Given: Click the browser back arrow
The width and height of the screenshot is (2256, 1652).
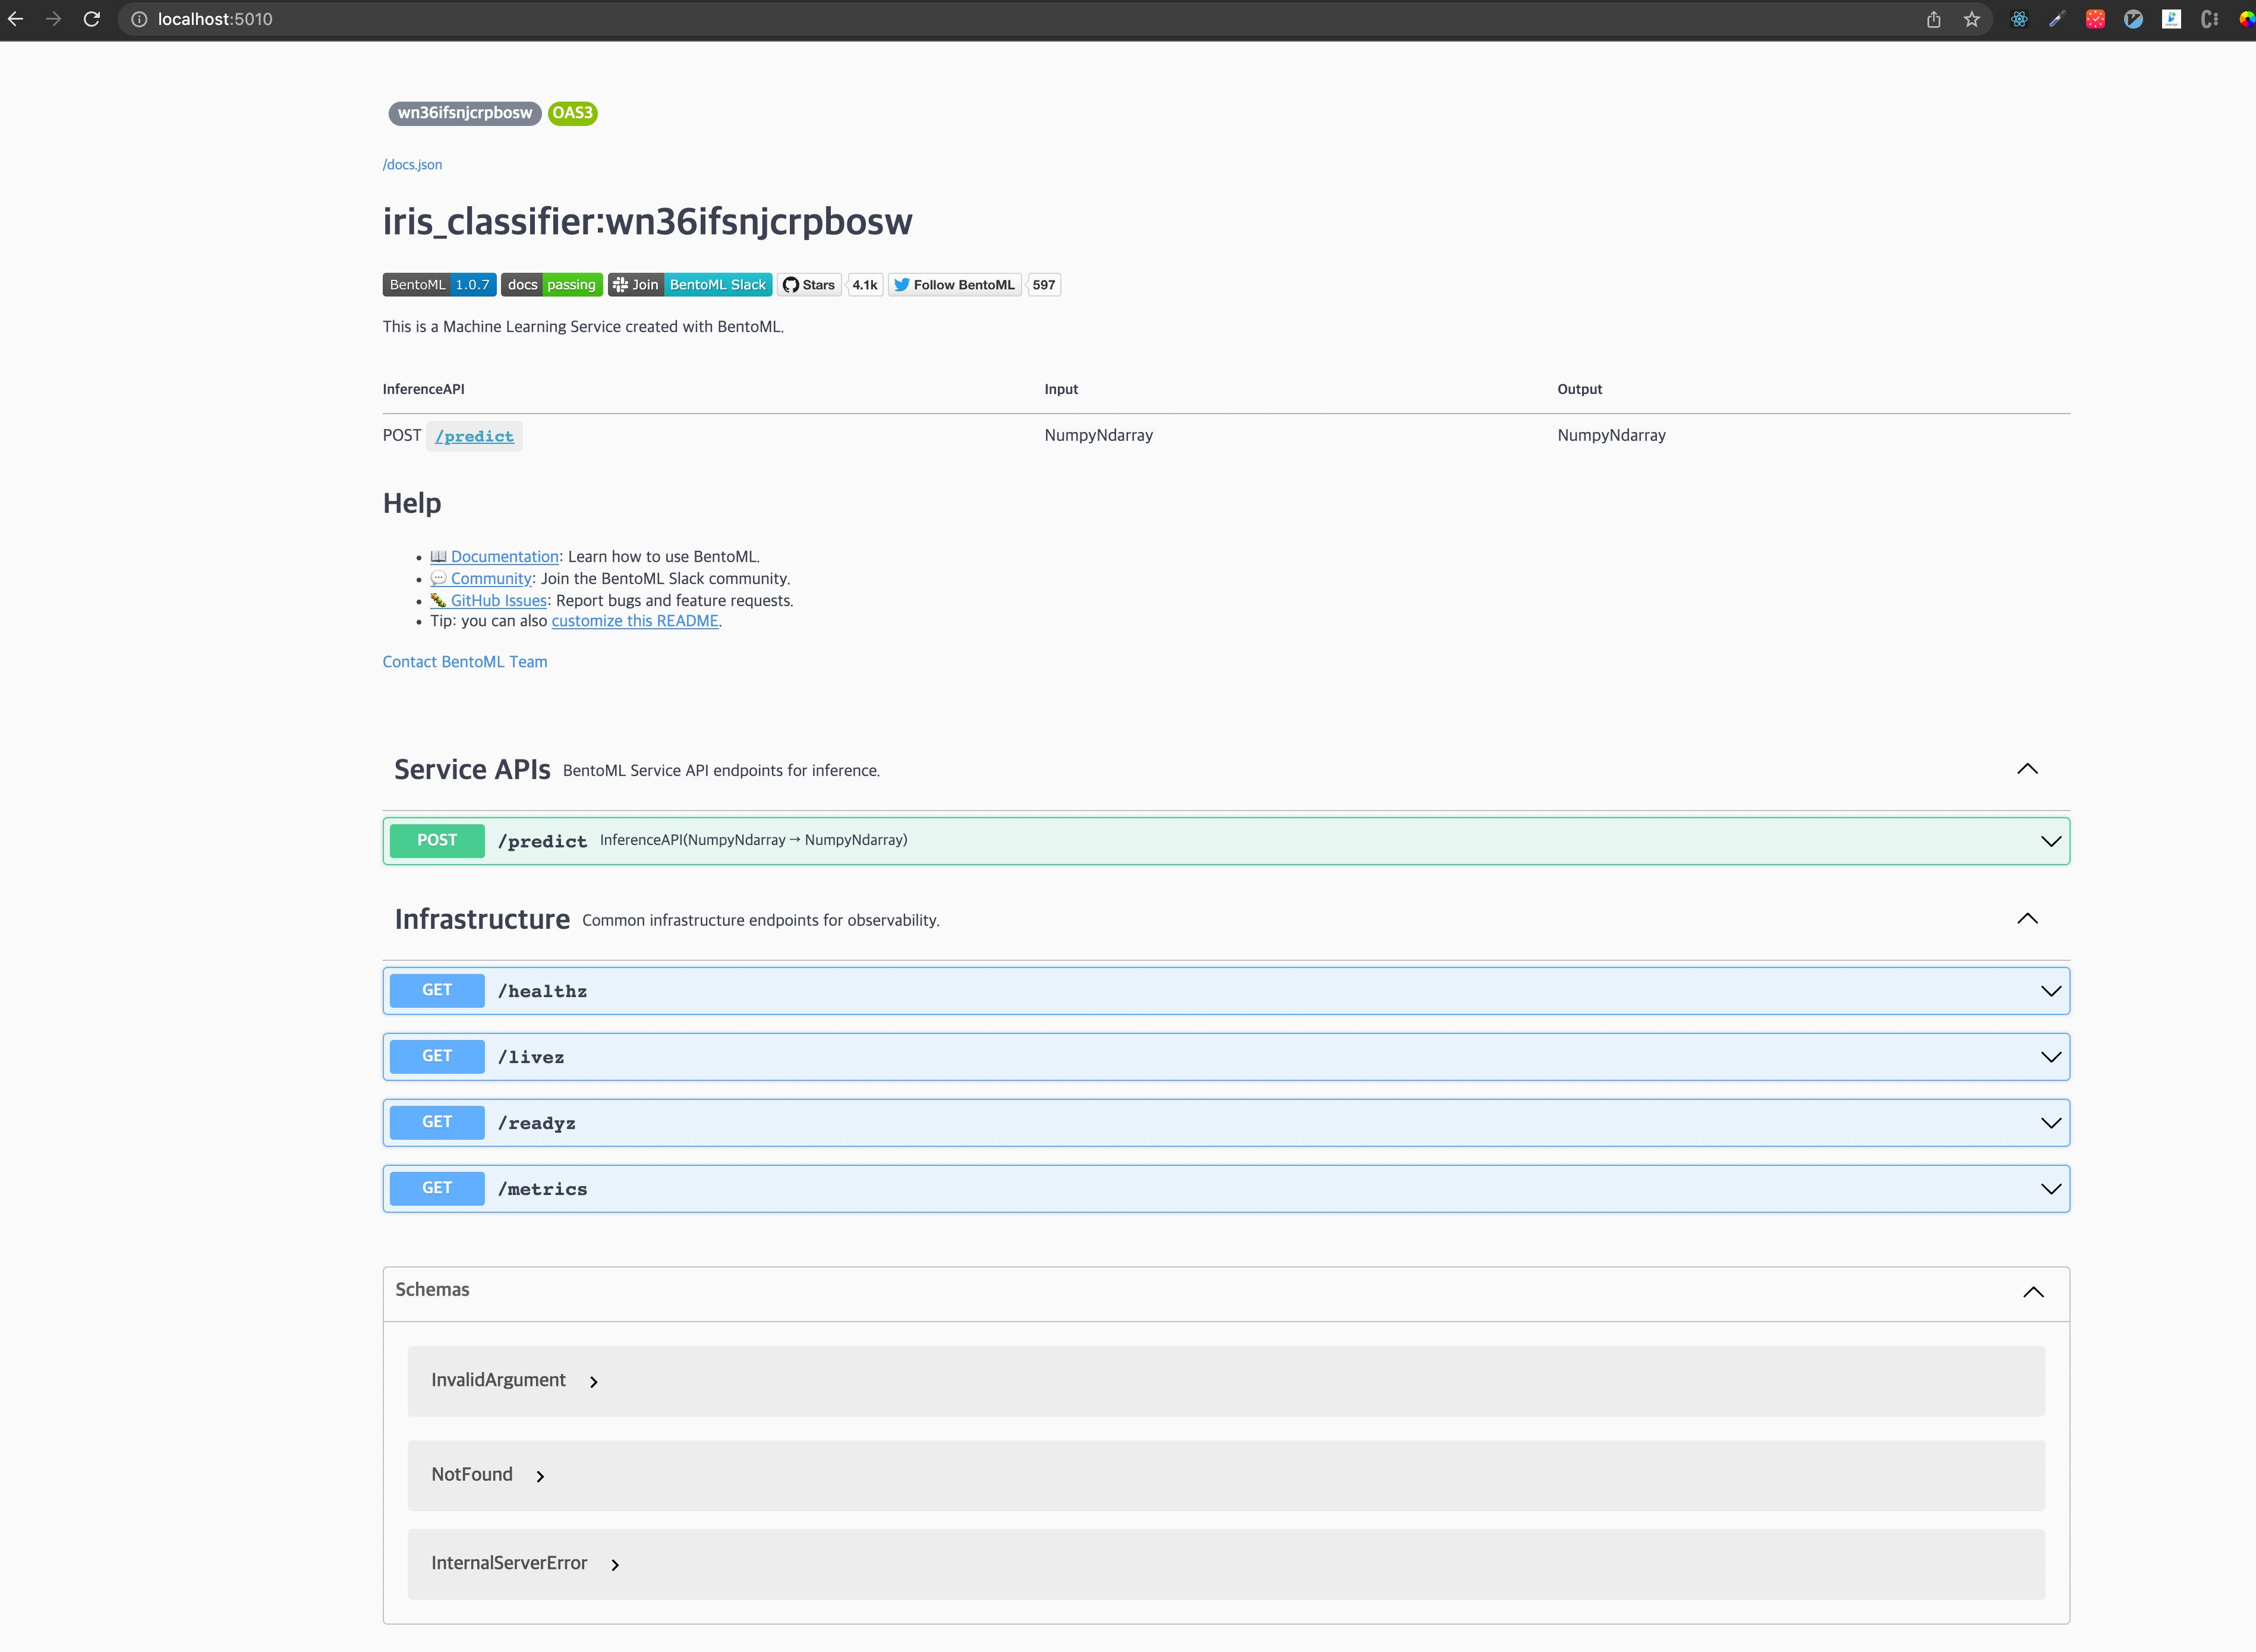Looking at the screenshot, I should (x=15, y=19).
